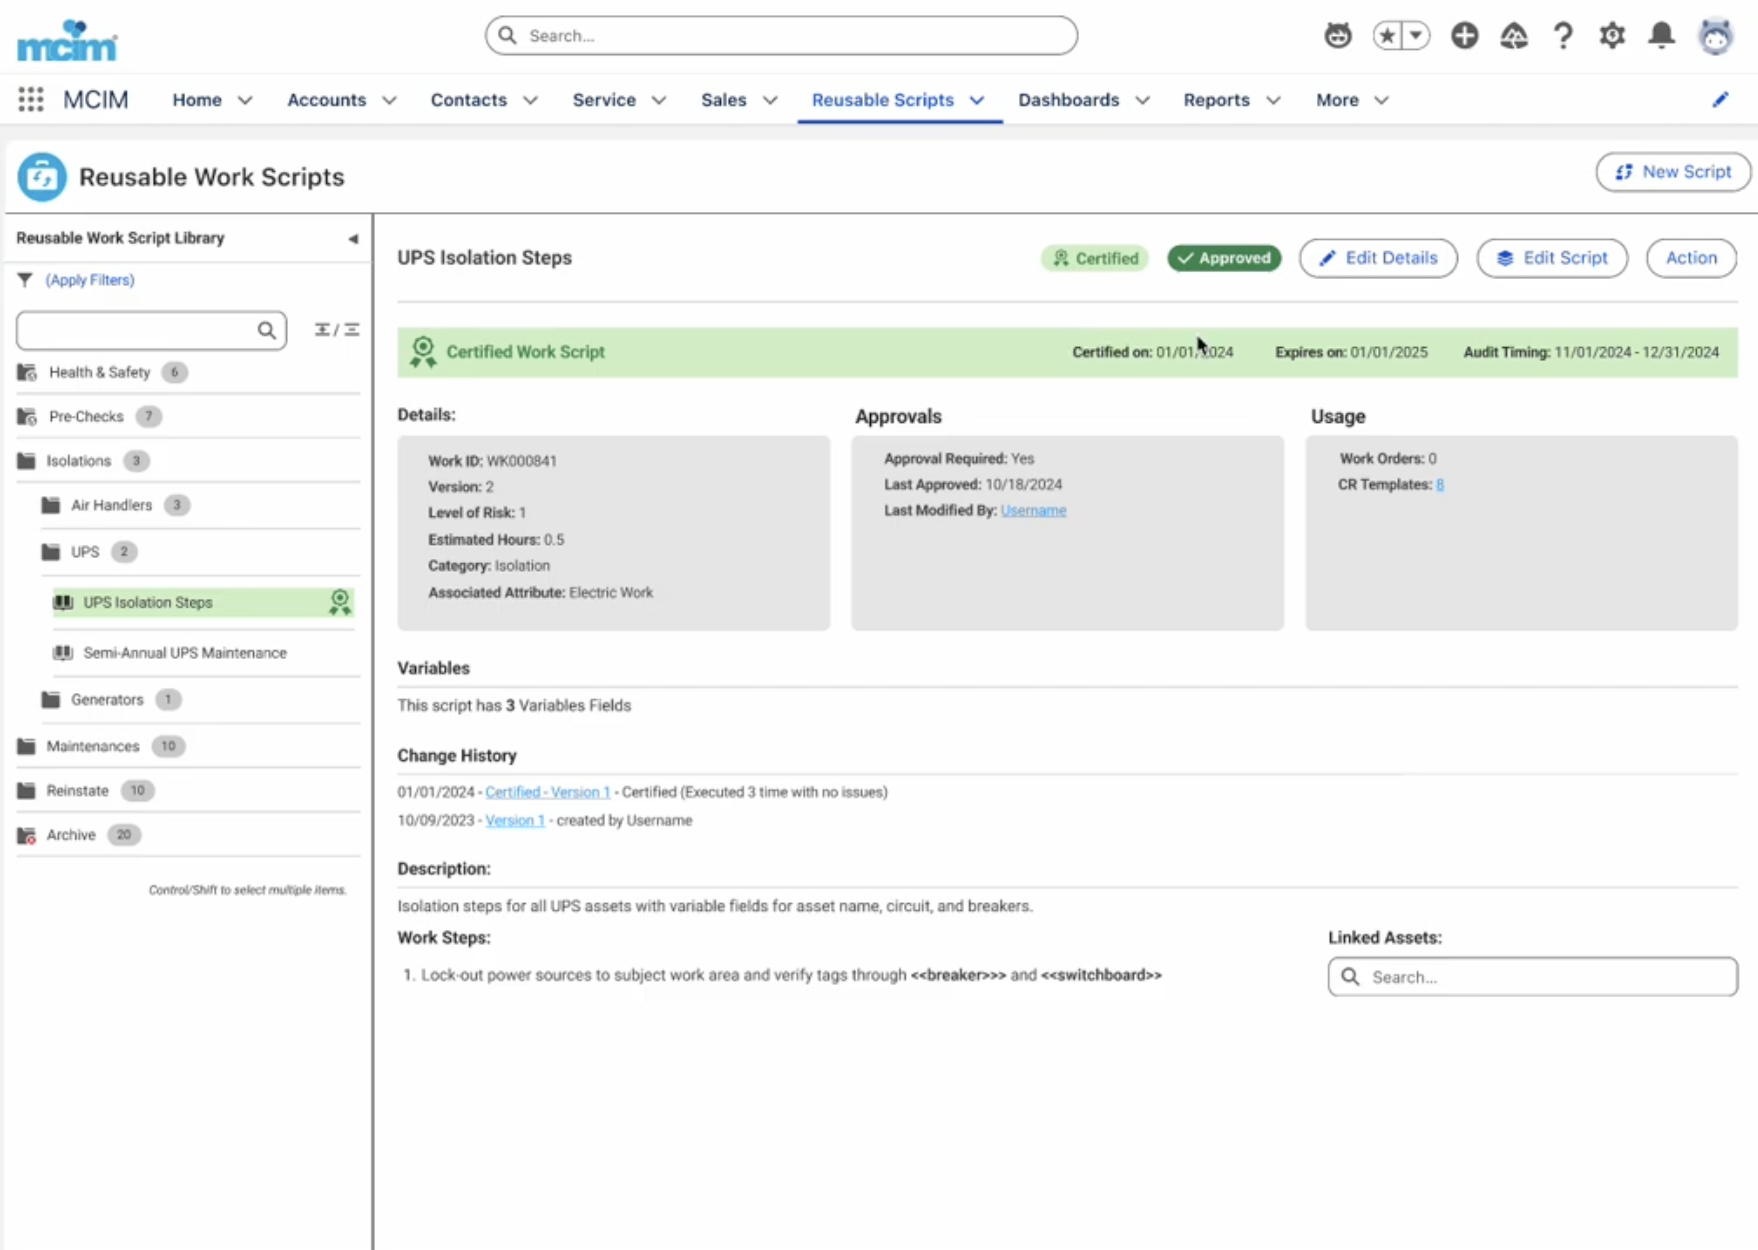
Task: Navigate to the Dashboards tab
Action: 1068,100
